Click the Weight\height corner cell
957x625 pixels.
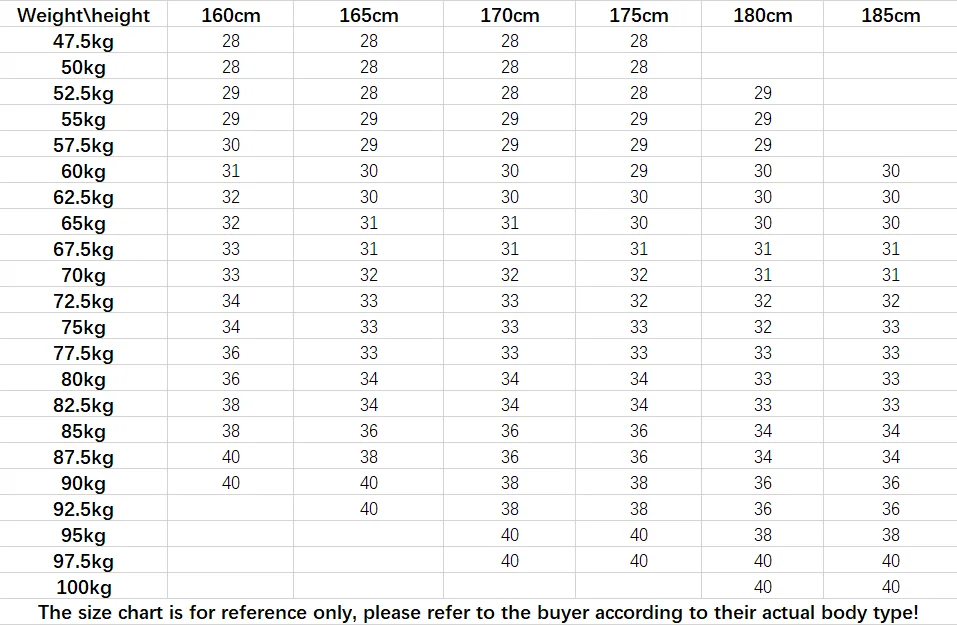click(84, 15)
